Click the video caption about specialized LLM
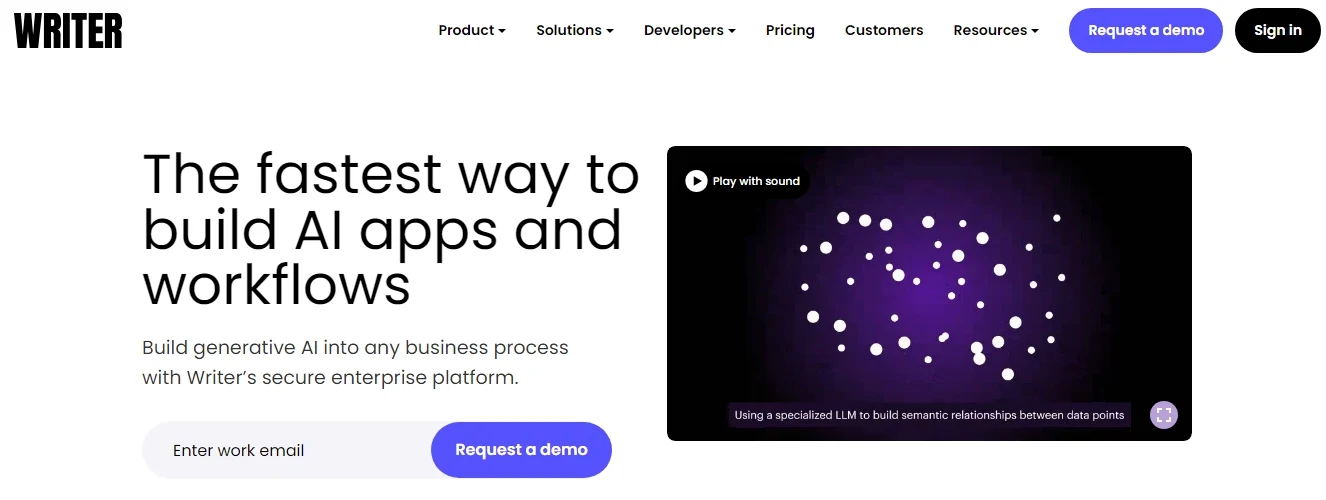This screenshot has width=1326, height=500. (929, 415)
